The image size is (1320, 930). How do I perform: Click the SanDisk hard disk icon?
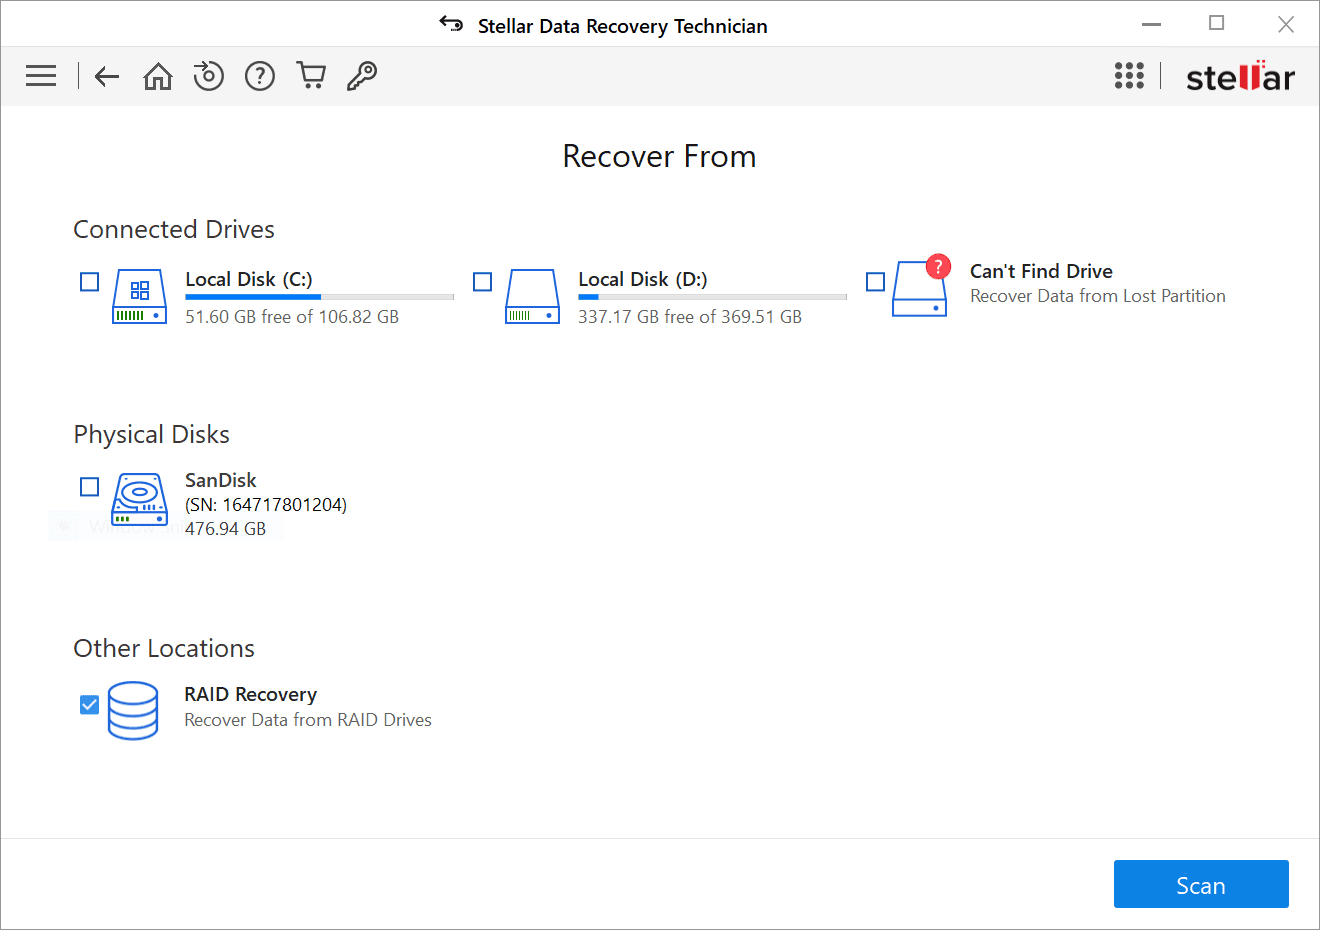tap(140, 499)
